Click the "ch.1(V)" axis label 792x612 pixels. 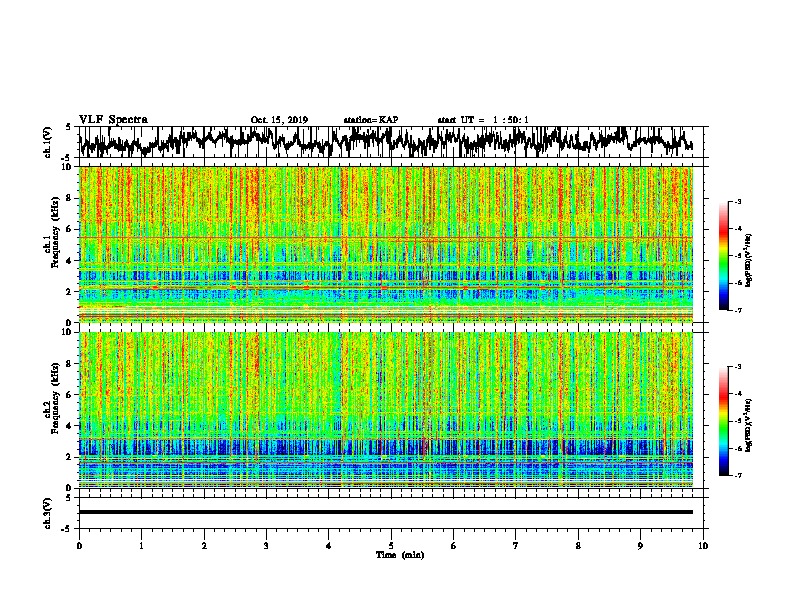[48, 142]
